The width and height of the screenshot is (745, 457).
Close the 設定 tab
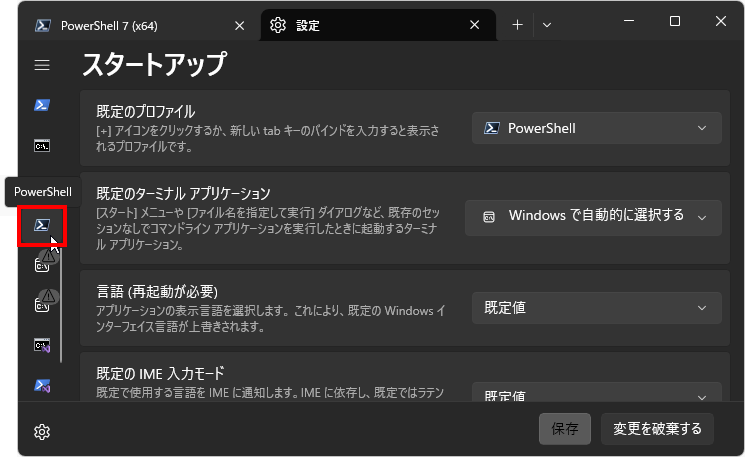coord(474,25)
